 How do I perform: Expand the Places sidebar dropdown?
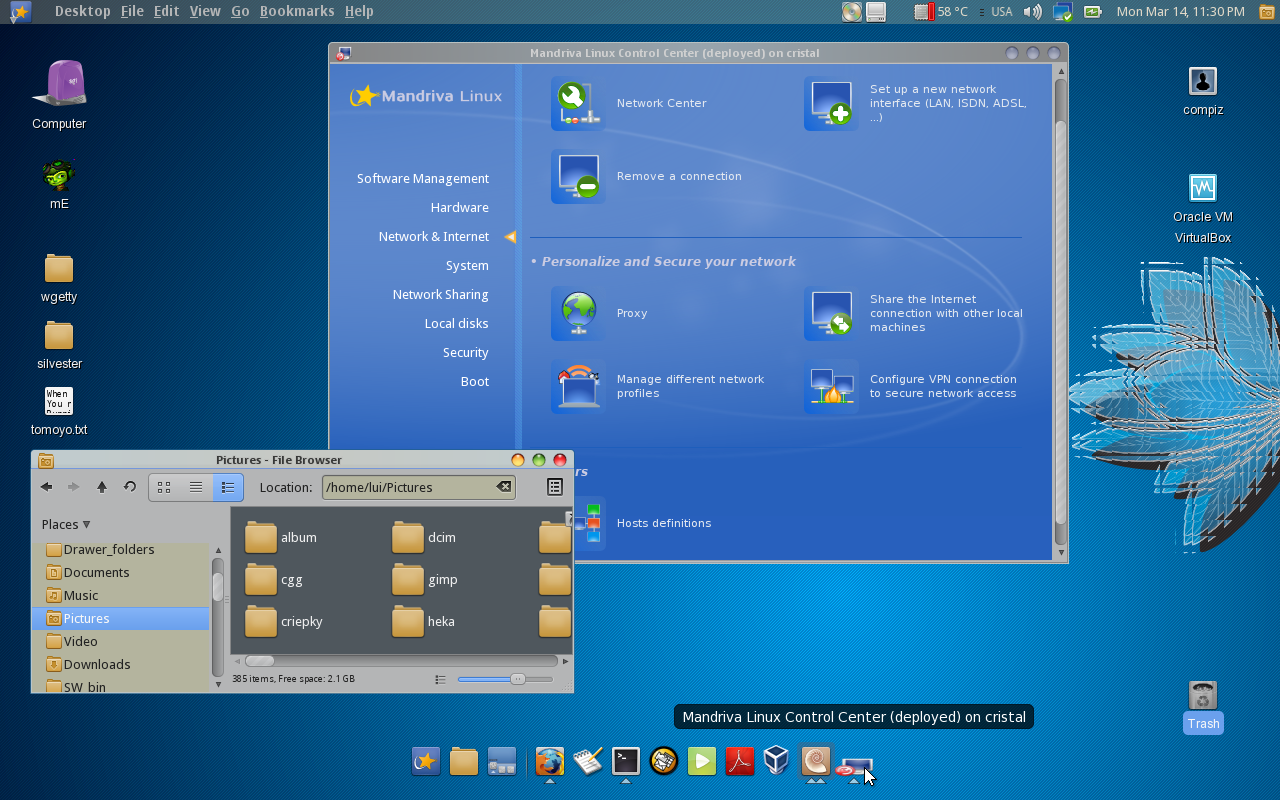66,524
